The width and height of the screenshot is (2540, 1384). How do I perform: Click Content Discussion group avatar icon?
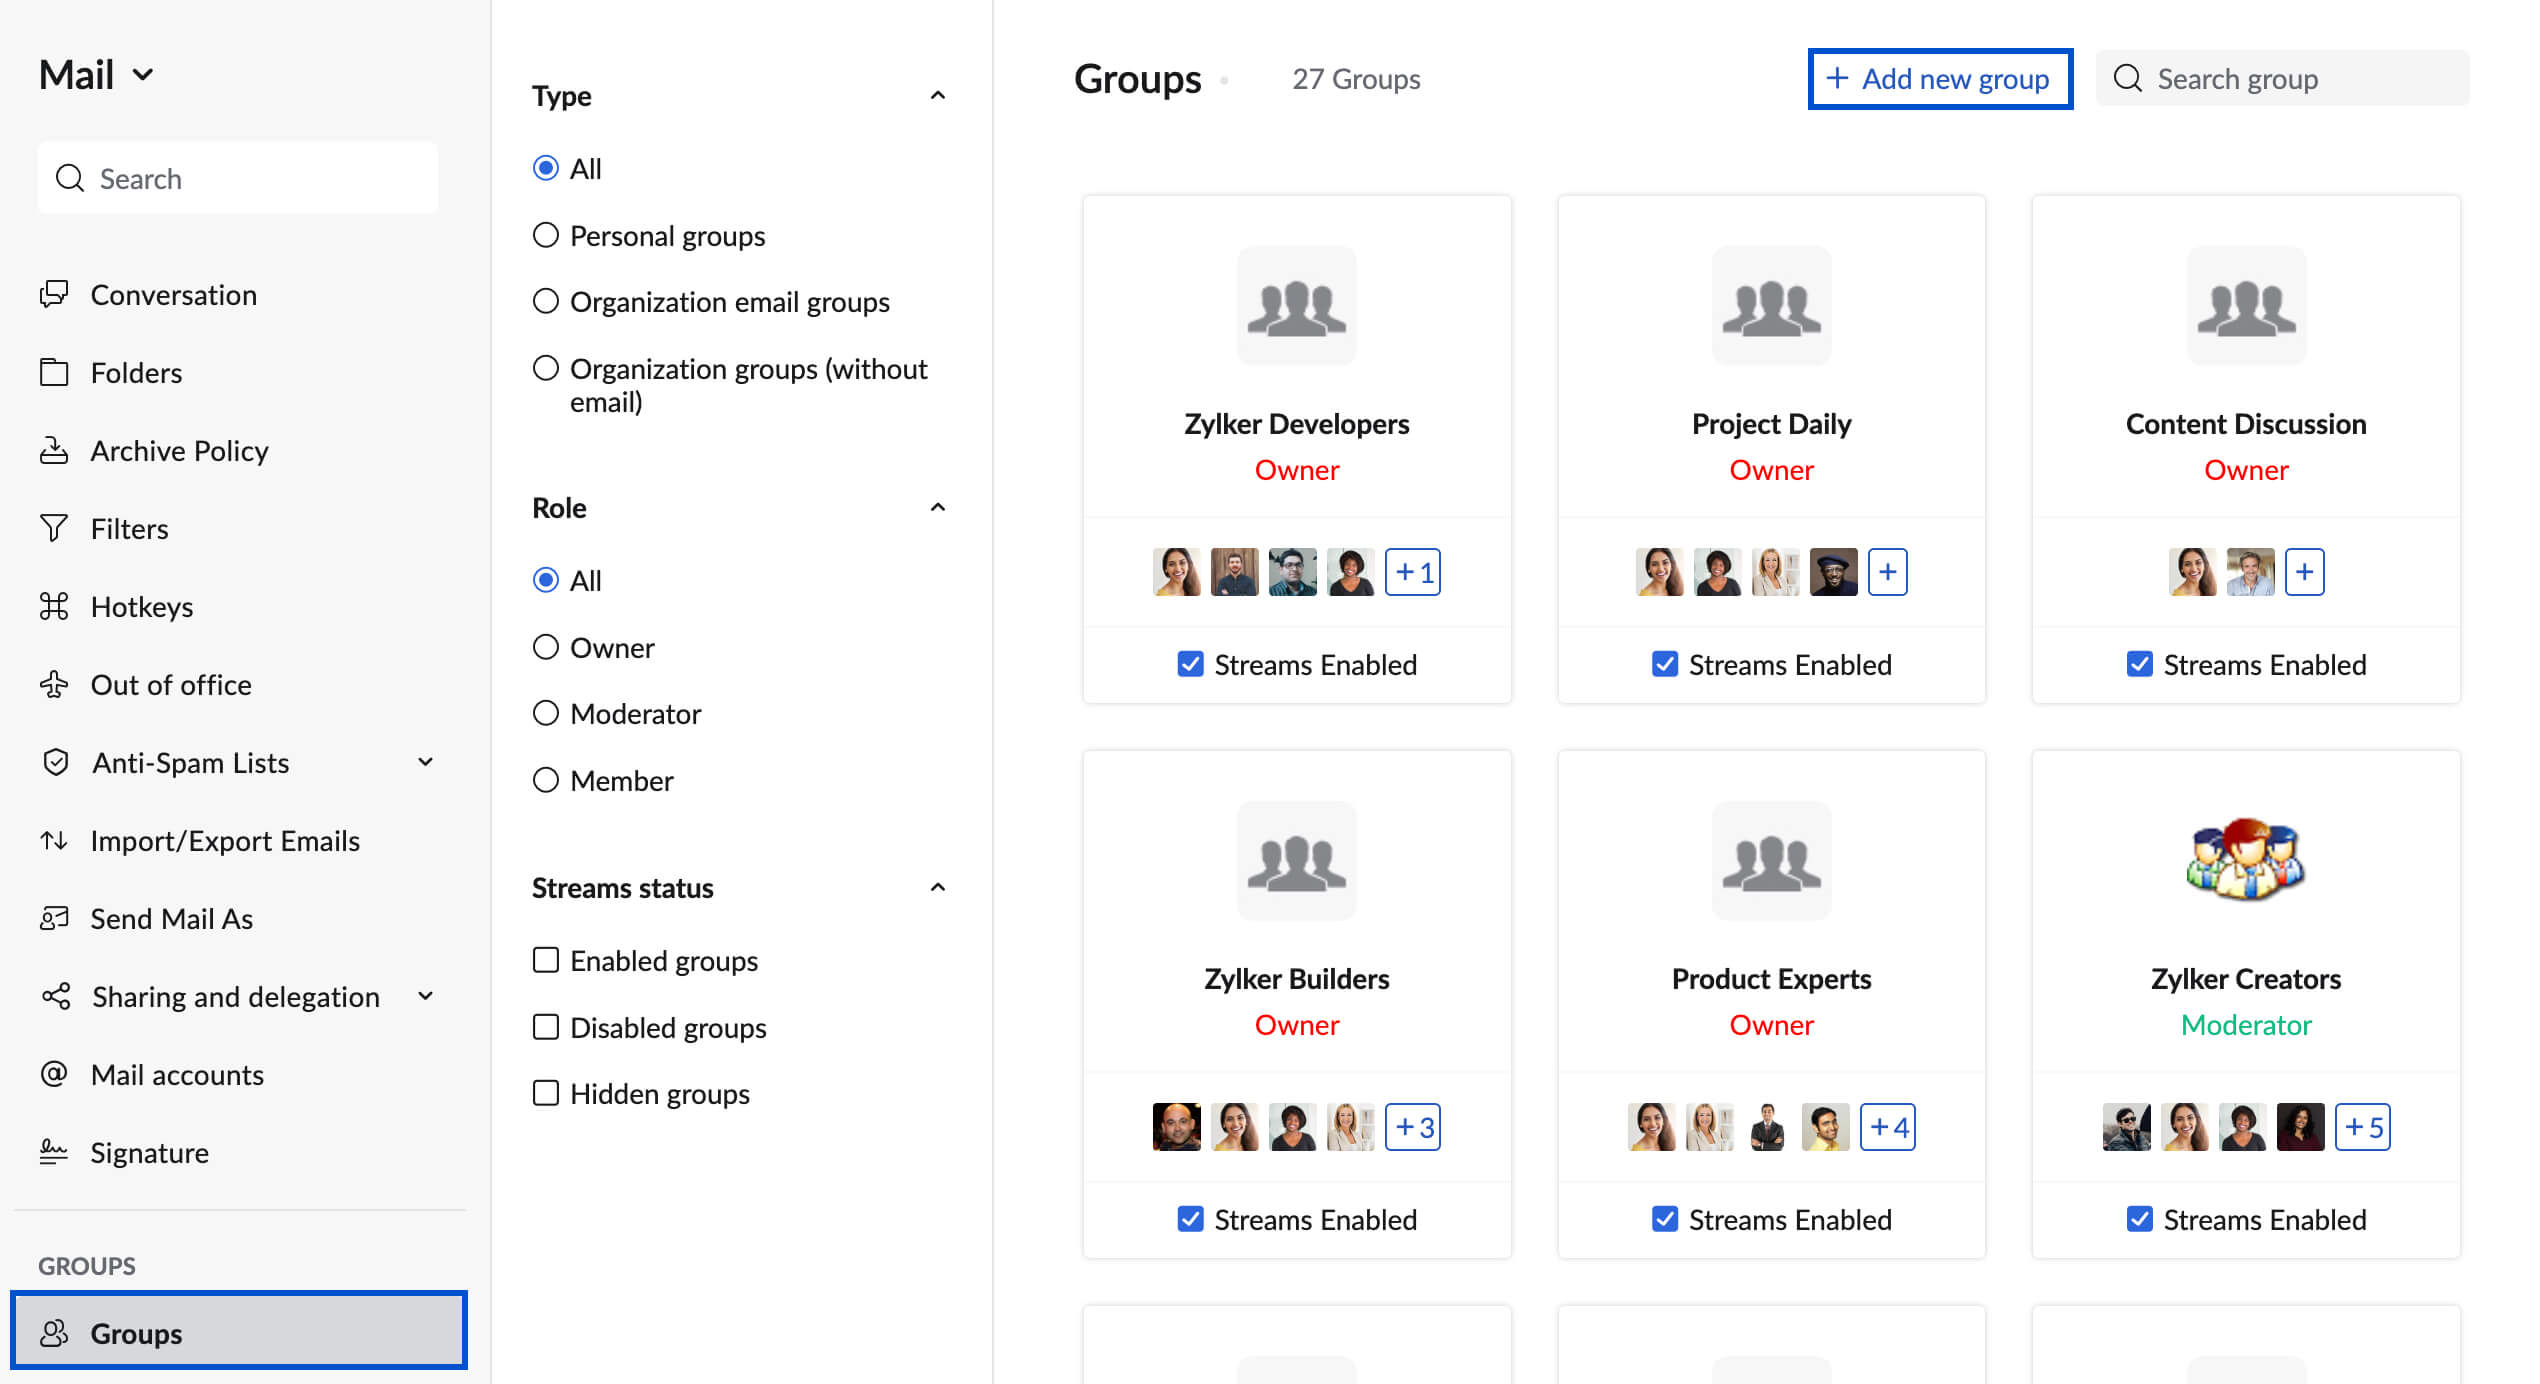tap(2246, 305)
